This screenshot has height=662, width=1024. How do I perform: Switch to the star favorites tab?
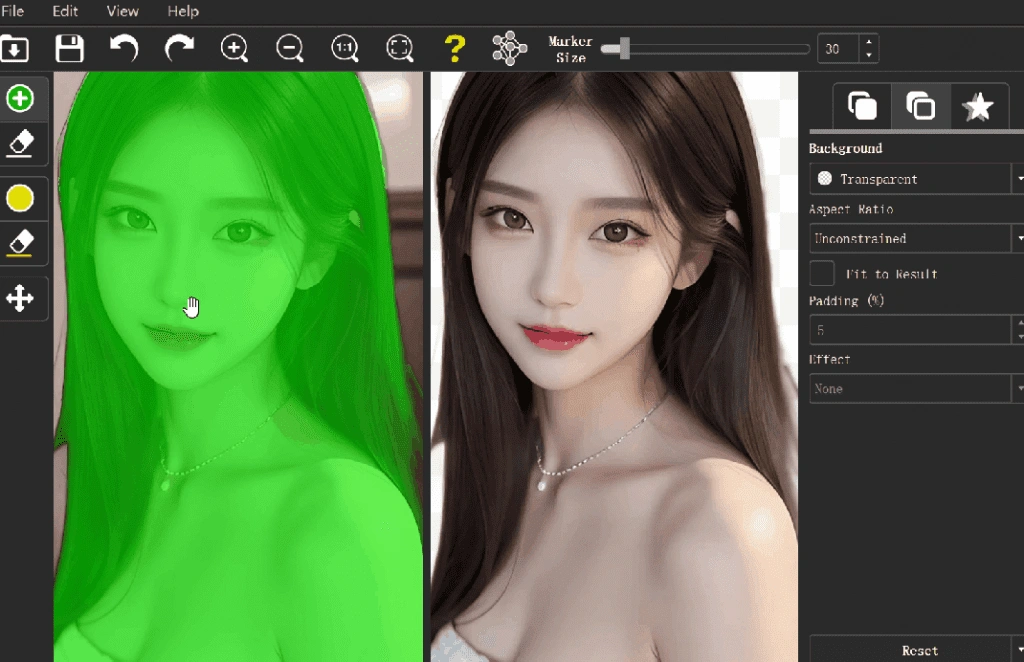click(977, 106)
